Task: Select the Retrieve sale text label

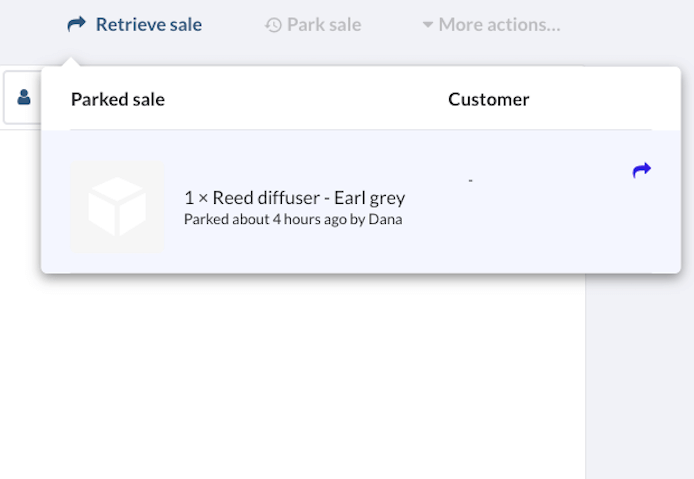Action: pyautogui.click(x=149, y=24)
